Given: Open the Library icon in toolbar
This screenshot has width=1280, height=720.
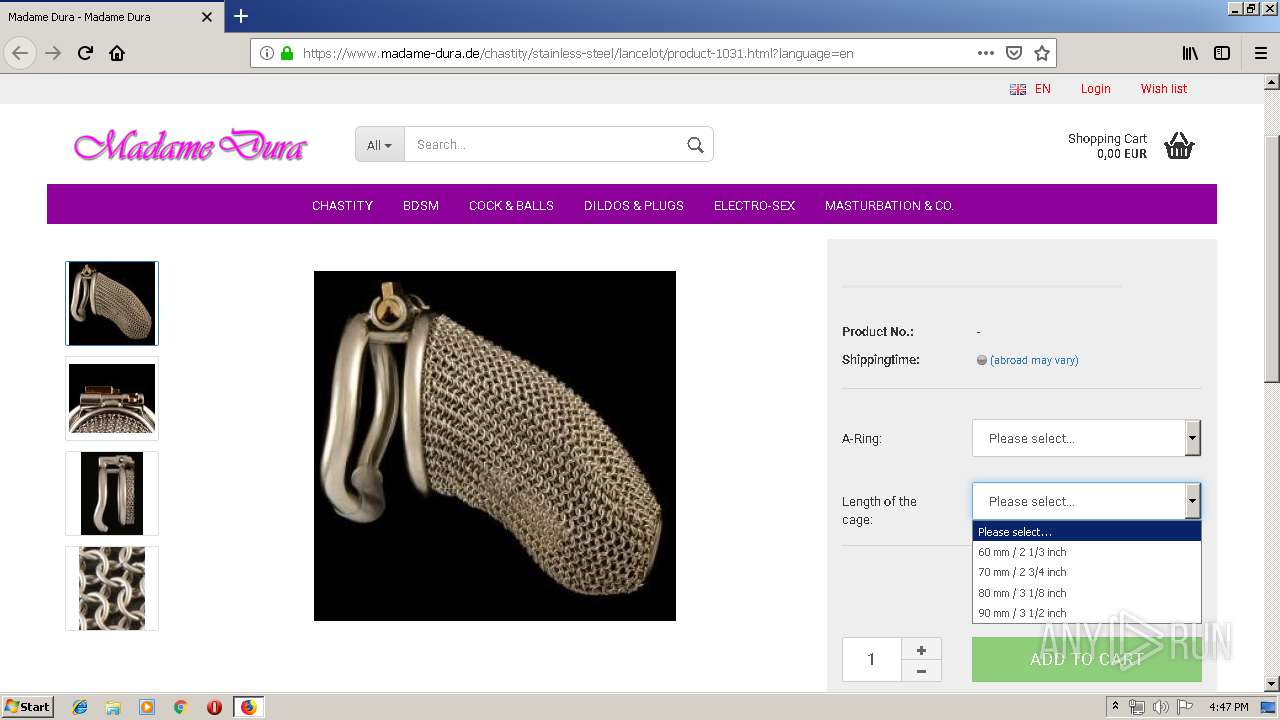Looking at the screenshot, I should pyautogui.click(x=1190, y=53).
